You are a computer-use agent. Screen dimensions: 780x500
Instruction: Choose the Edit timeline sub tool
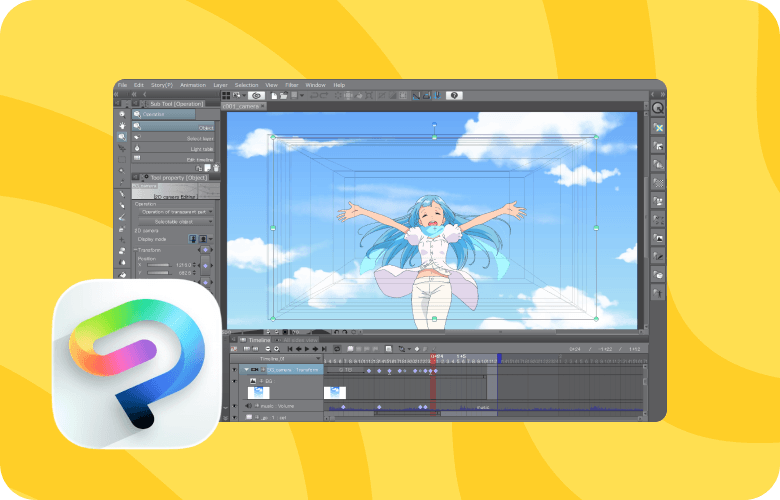pos(173,158)
